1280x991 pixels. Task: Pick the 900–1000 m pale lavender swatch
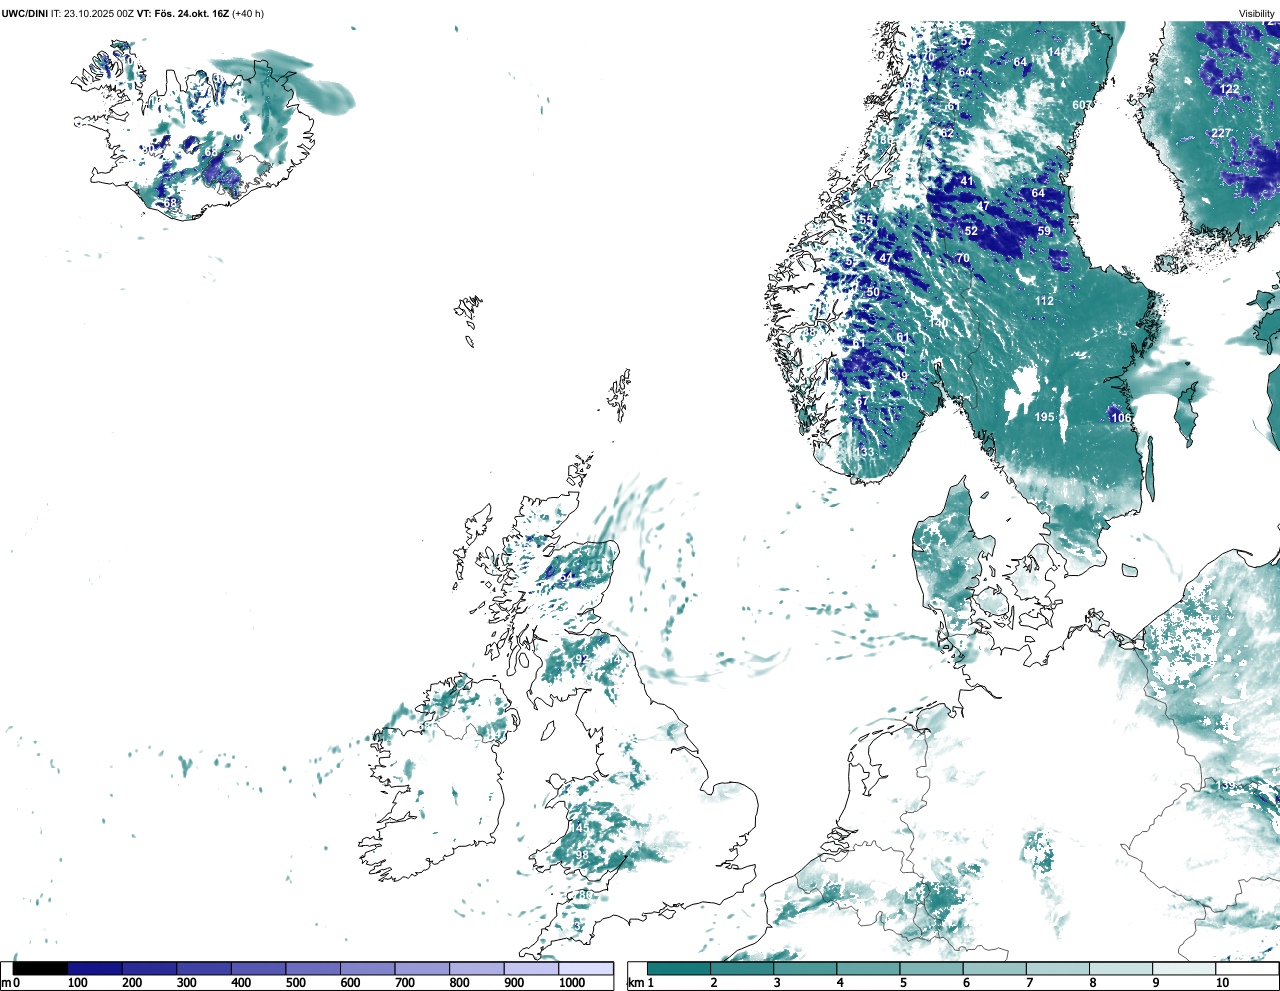tap(531, 968)
